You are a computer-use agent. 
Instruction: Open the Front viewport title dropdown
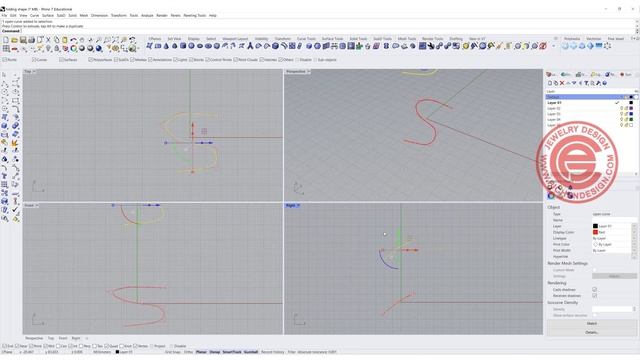click(x=37, y=205)
